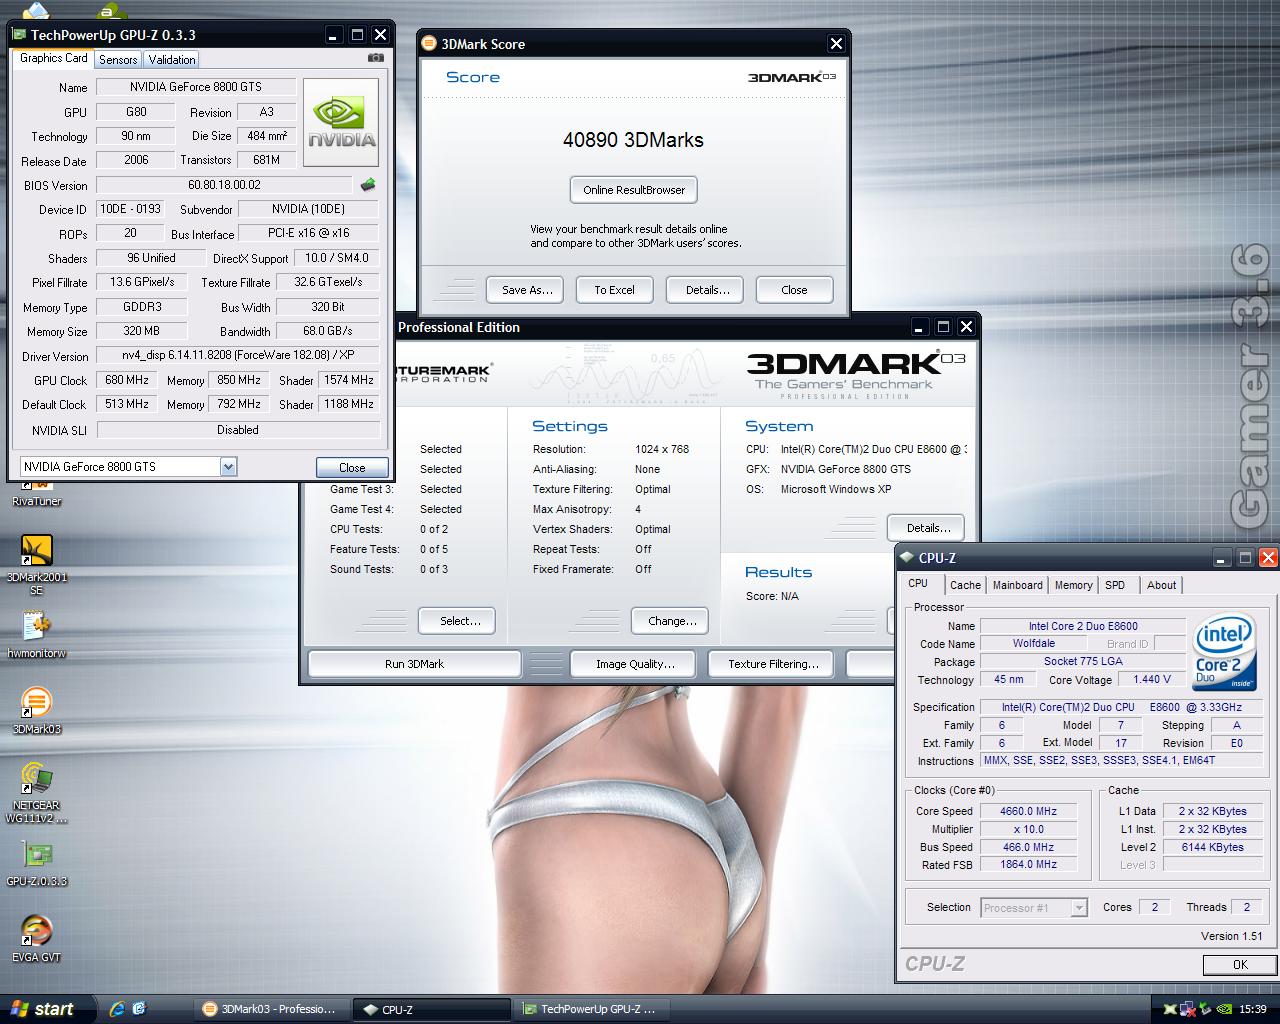This screenshot has width=1280, height=1024.
Task: Click the 40890 3DMarks score text
Action: (x=633, y=140)
